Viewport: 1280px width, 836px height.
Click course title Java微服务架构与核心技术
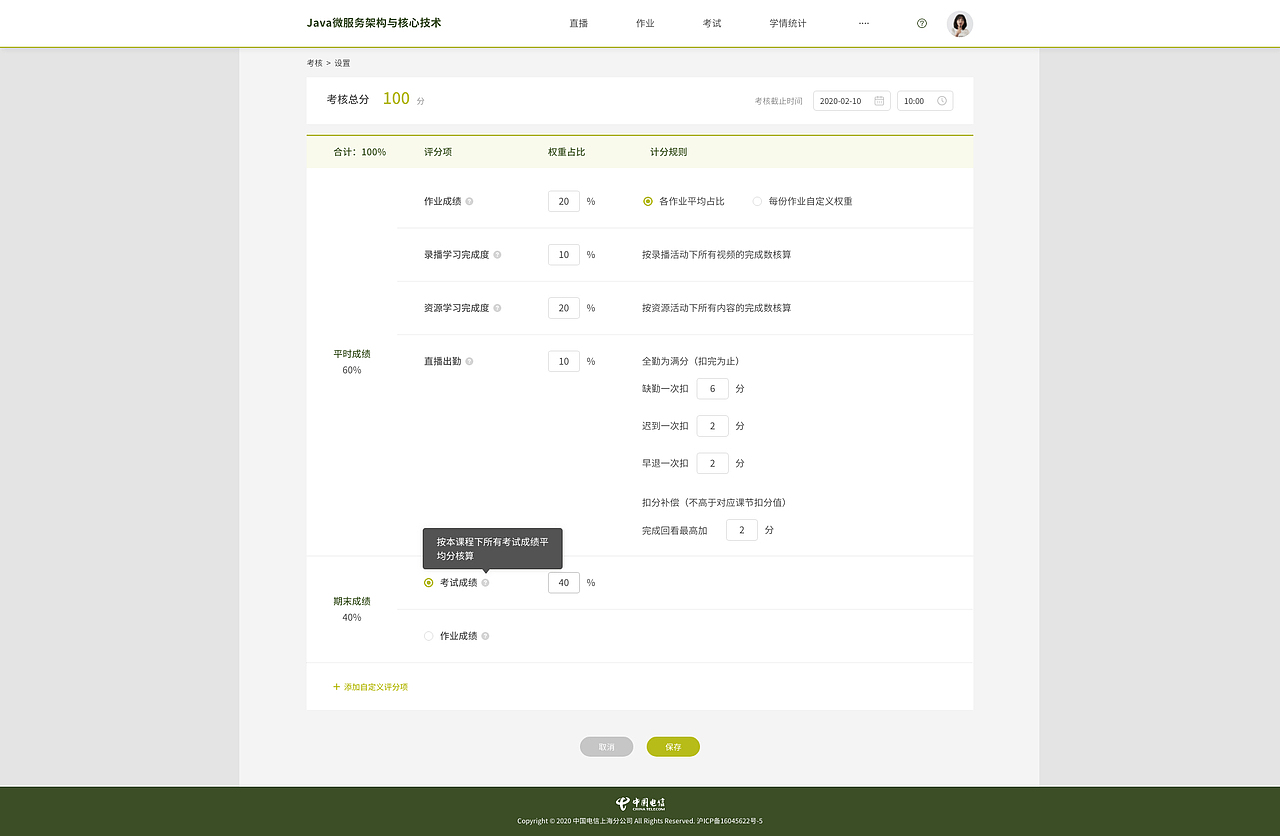(374, 23)
